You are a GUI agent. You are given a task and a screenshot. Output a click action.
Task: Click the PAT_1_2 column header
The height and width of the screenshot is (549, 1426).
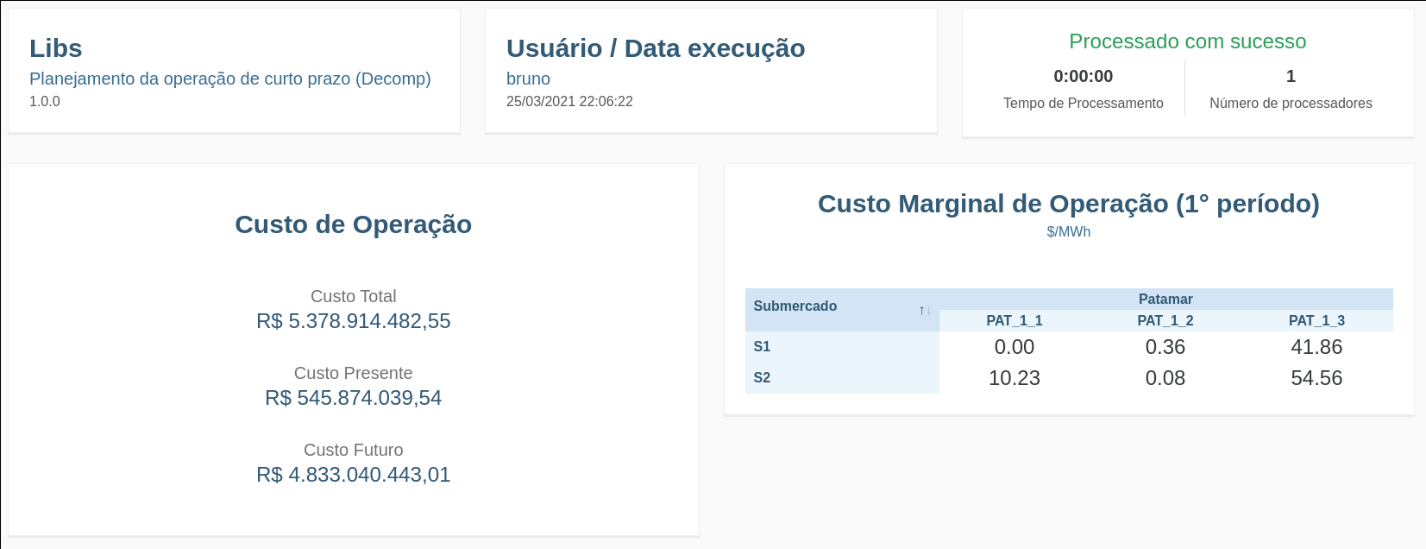click(1165, 321)
